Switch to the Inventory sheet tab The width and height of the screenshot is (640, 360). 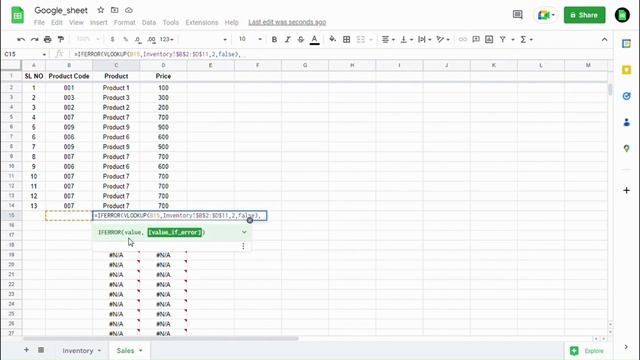78,351
